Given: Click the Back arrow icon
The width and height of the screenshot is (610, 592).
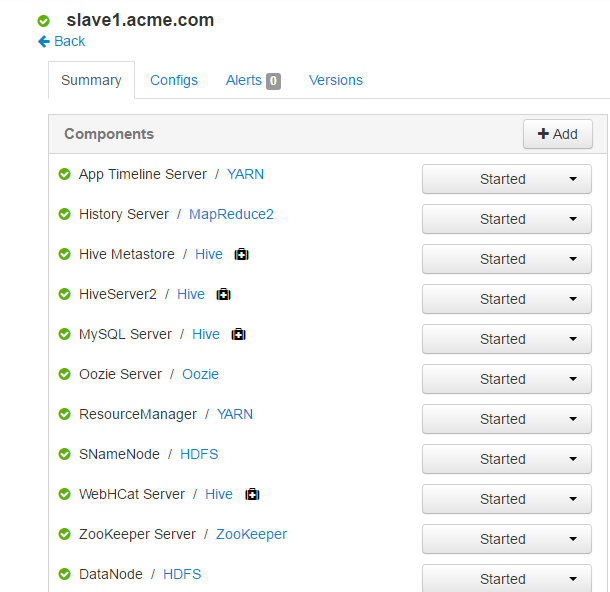Looking at the screenshot, I should click(44, 41).
